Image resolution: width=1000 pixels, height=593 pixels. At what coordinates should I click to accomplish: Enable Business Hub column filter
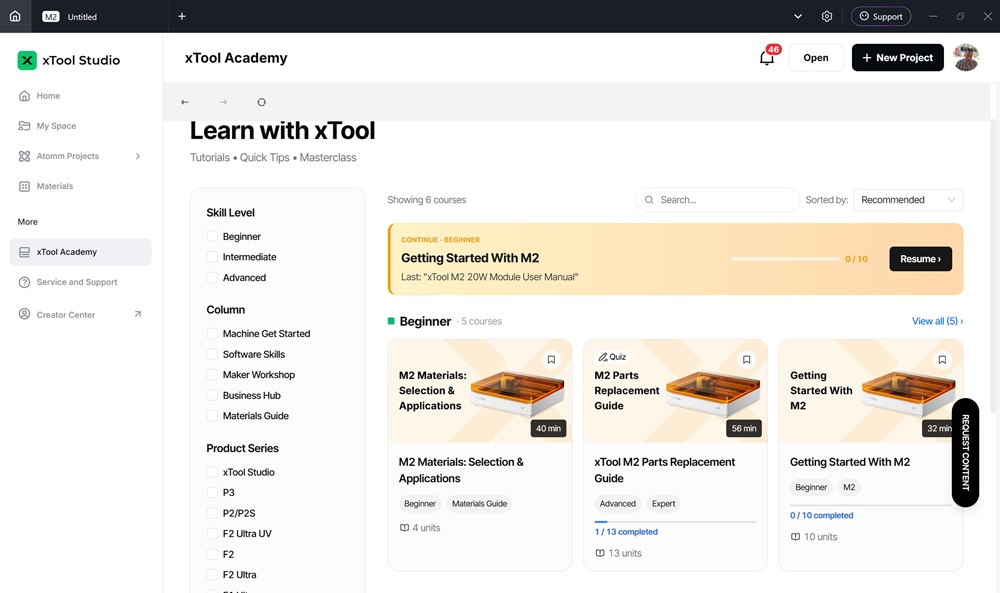tap(212, 395)
